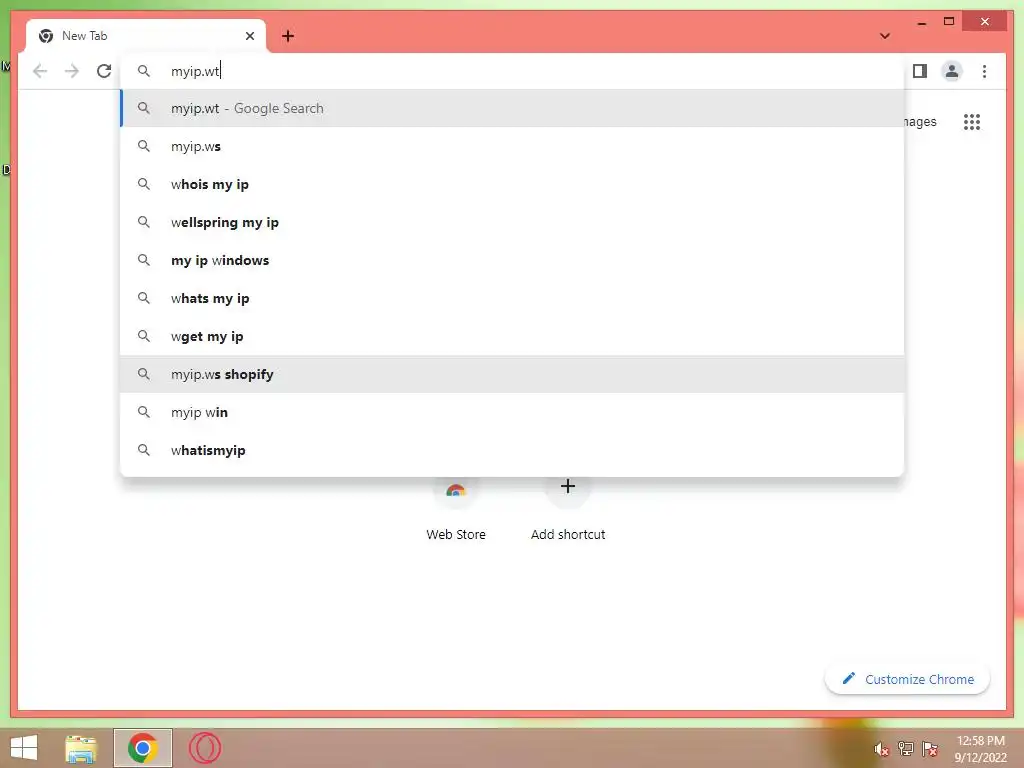The height and width of the screenshot is (768, 1024).
Task: Go back using the back arrow
Action: pyautogui.click(x=40, y=71)
